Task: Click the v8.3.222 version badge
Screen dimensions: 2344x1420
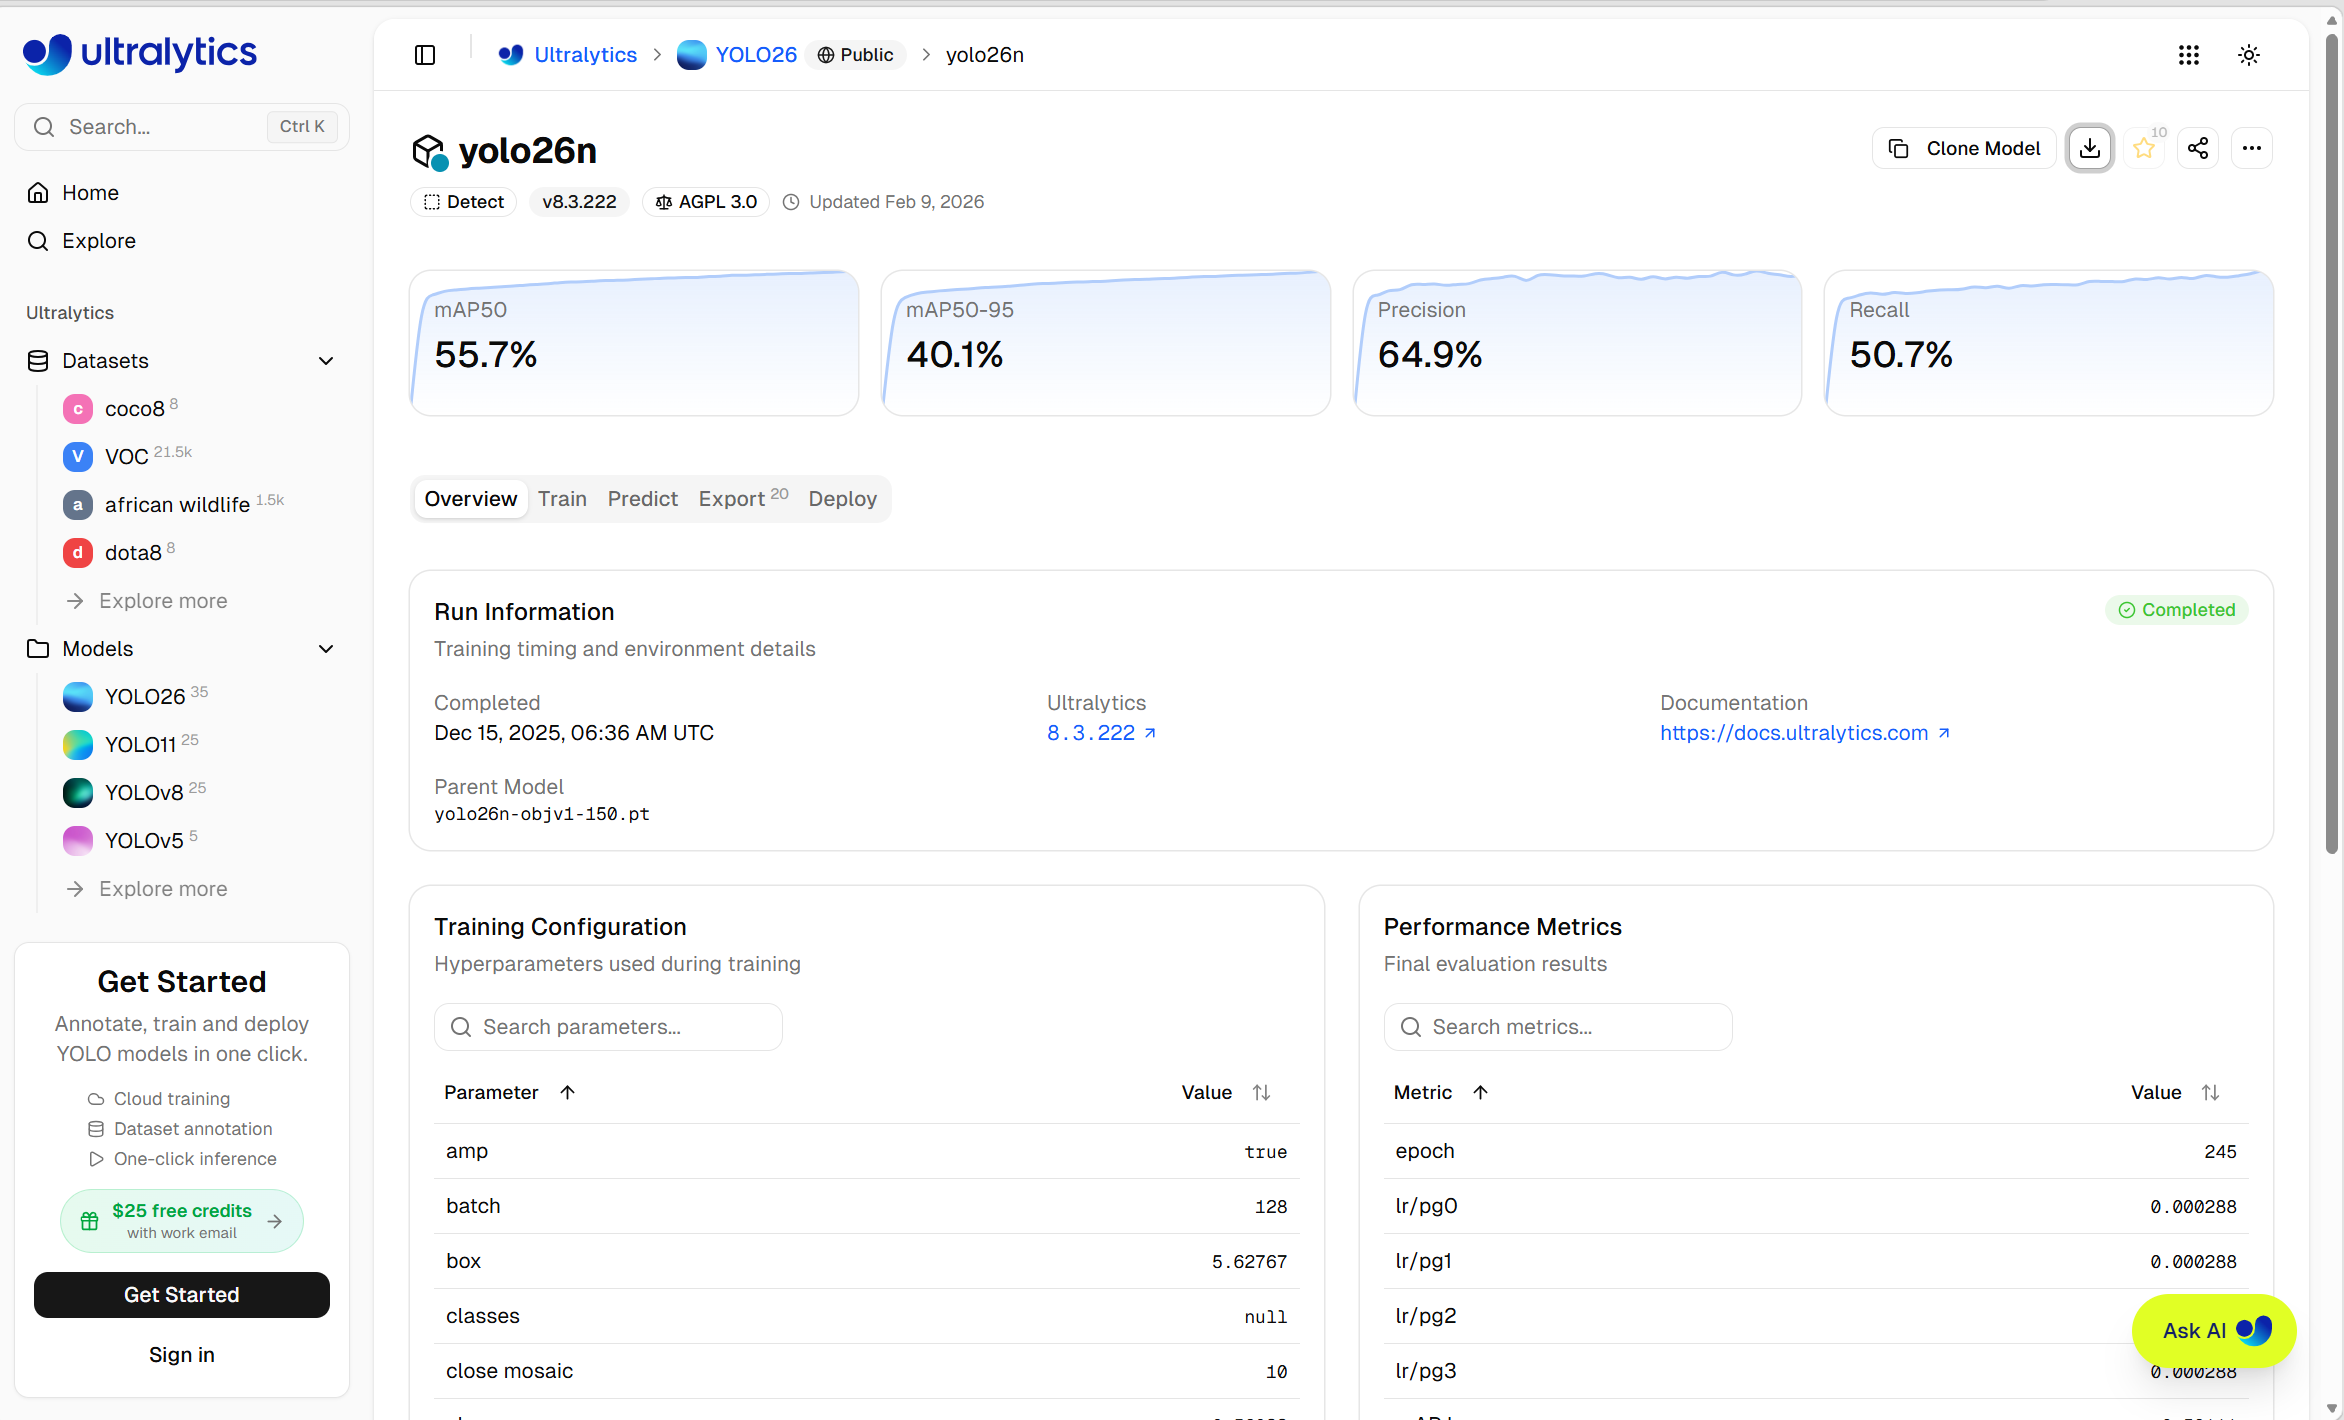Action: [580, 202]
